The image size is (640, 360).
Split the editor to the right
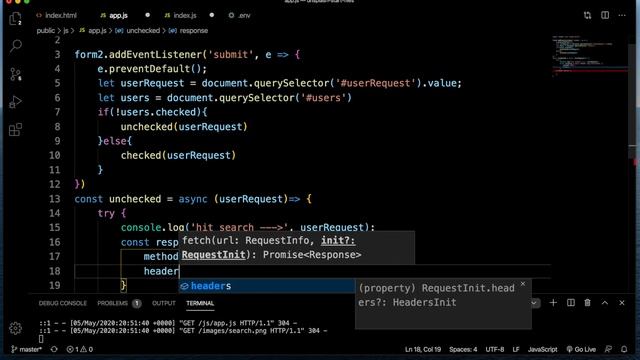tap(605, 16)
